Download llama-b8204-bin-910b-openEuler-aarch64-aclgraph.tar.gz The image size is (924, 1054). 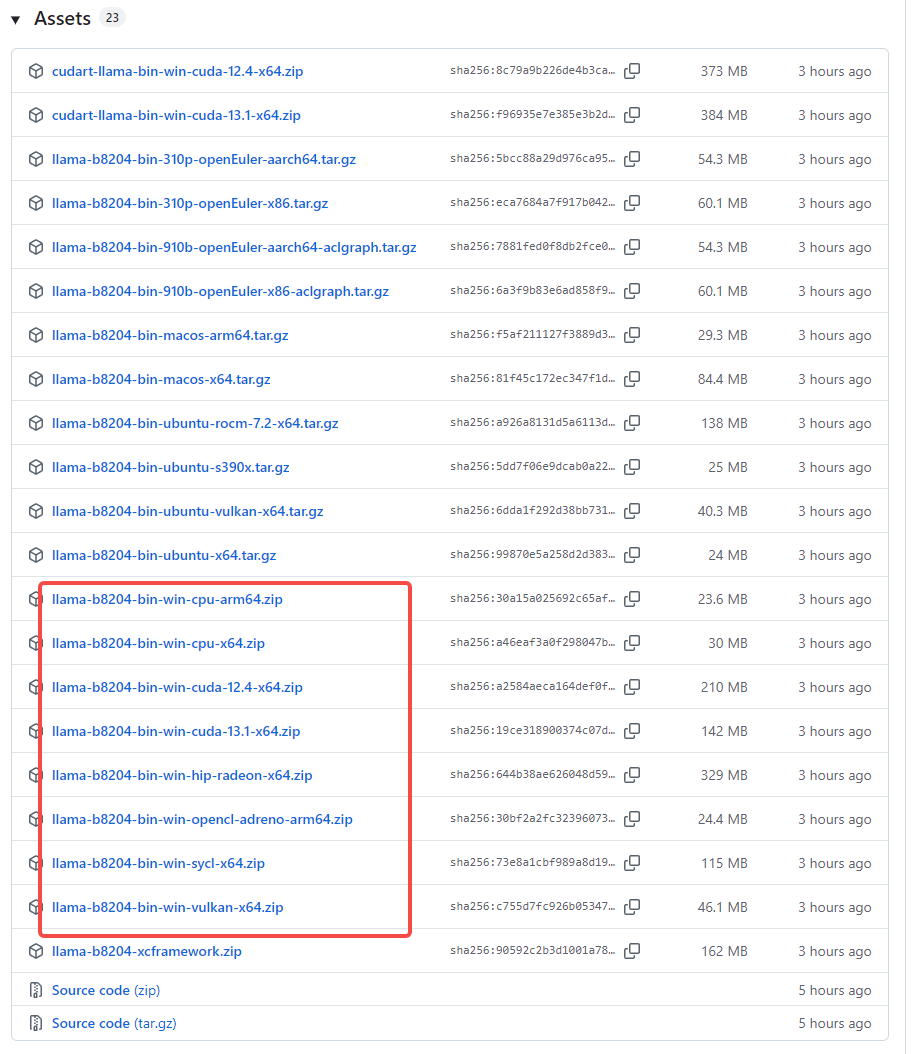[x=234, y=247]
